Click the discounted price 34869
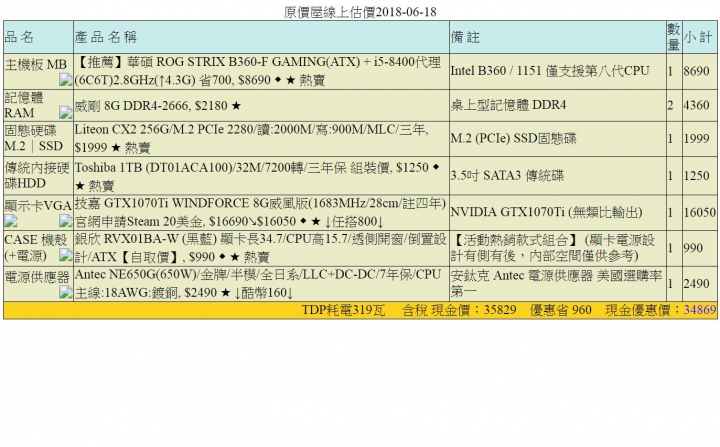 [x=700, y=310]
